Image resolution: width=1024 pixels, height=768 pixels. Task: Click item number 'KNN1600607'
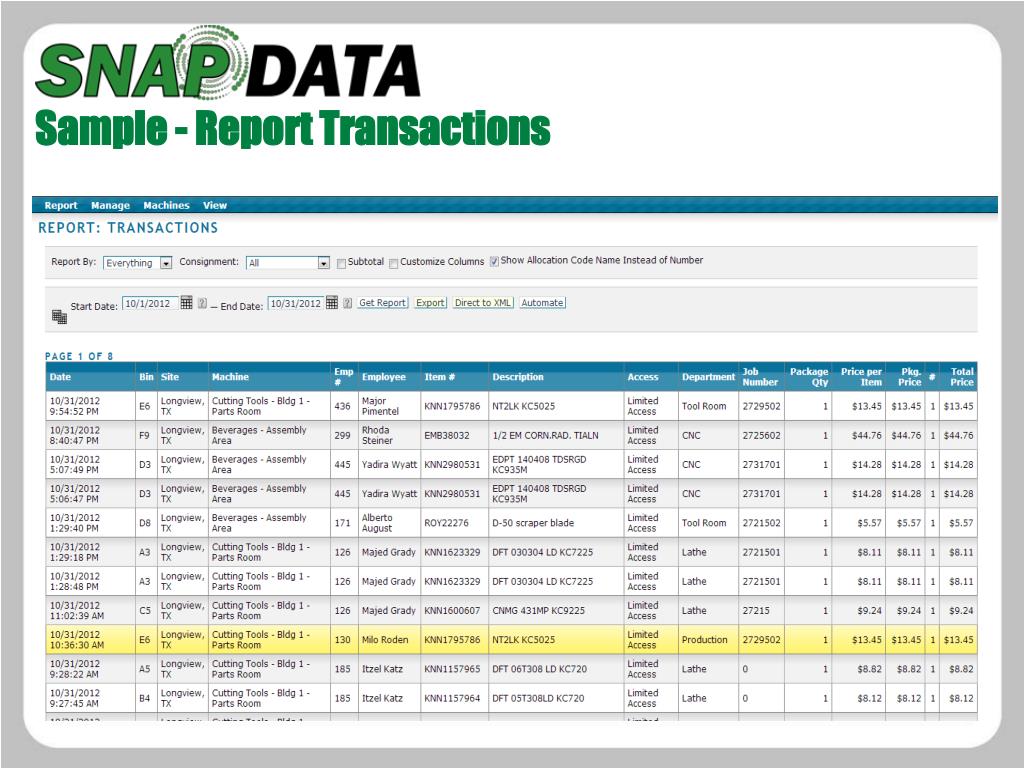(452, 611)
